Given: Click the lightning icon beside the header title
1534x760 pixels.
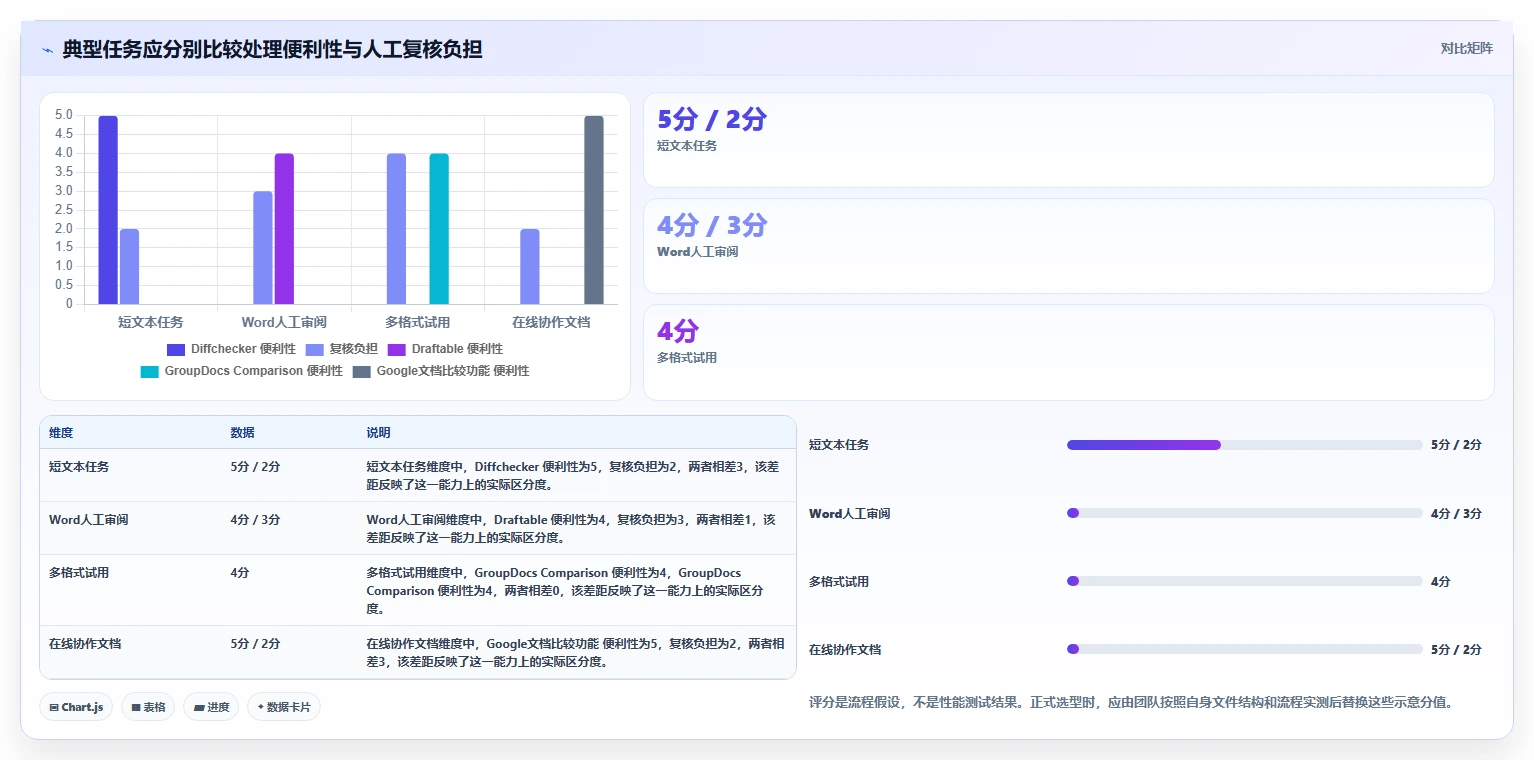Looking at the screenshot, I should coord(47,49).
